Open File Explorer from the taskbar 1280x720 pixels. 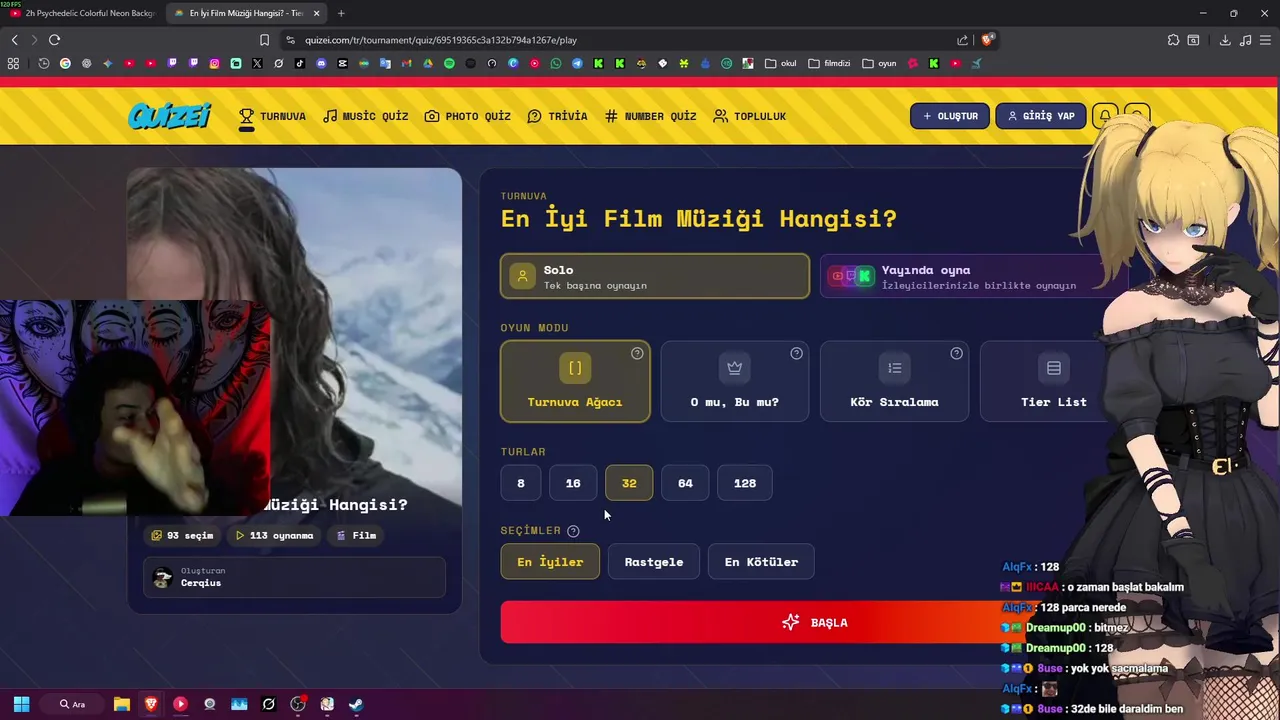[x=122, y=704]
